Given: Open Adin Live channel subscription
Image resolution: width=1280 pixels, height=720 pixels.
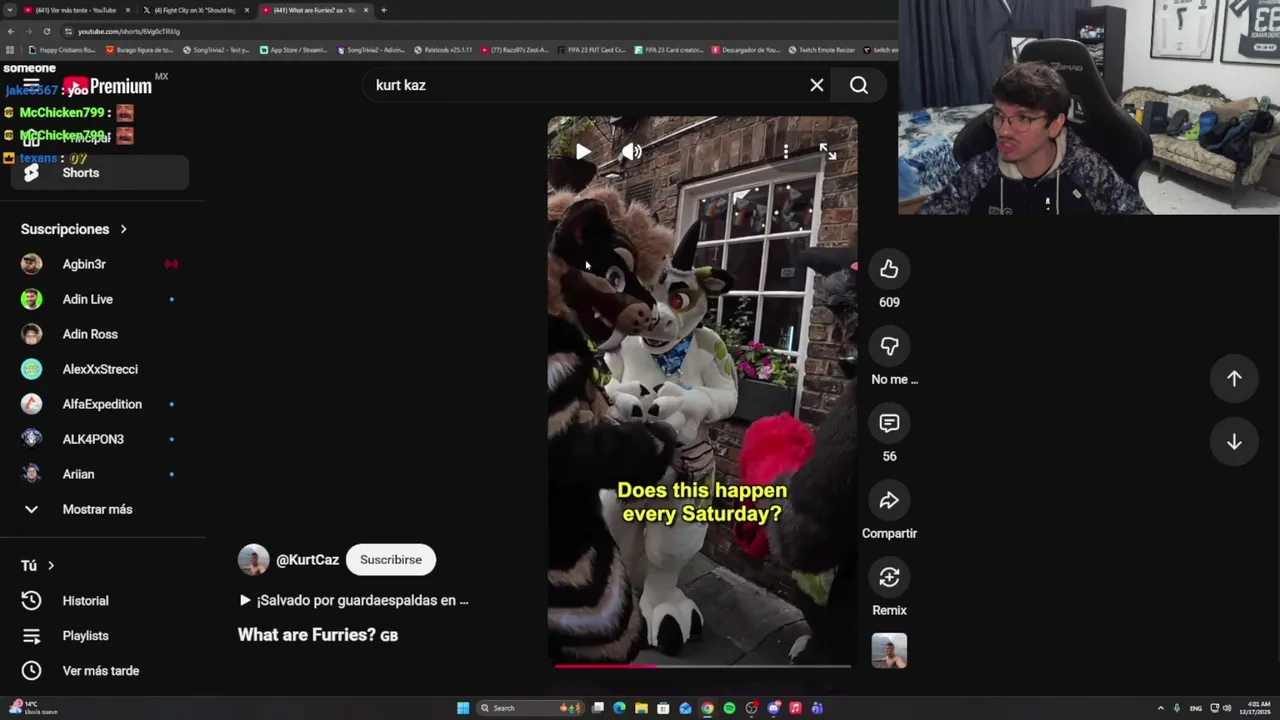Looking at the screenshot, I should click(100, 299).
